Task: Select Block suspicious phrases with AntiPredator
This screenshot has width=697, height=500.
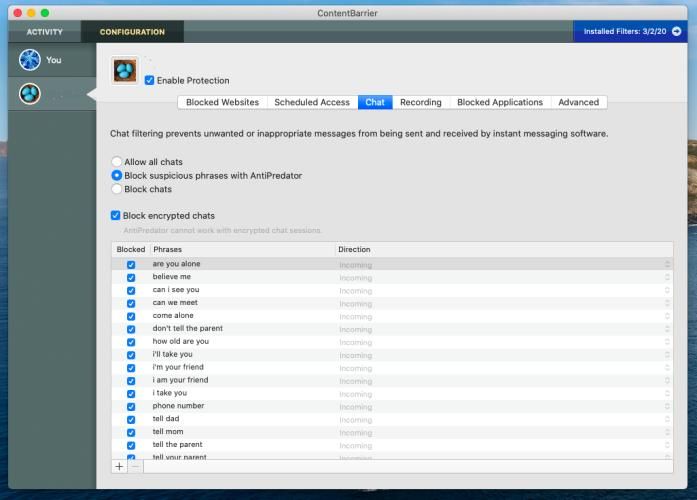Action: [x=116, y=176]
